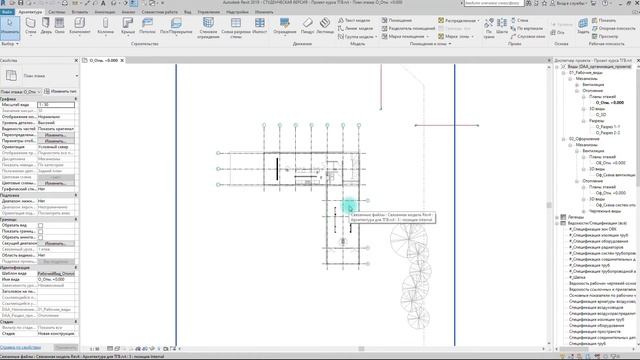Image resolution: width=640 pixels, height=360 pixels.
Task: Click Шахта (Shaft) opening tool
Action: tap(502, 26)
